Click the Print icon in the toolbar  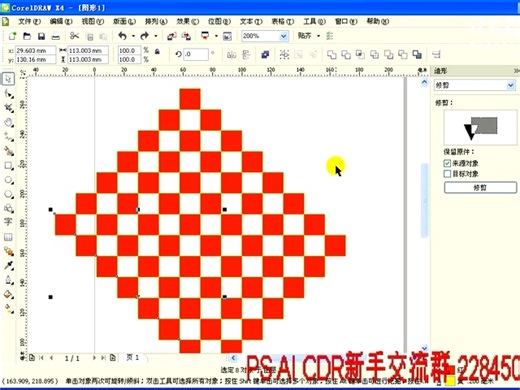55,36
